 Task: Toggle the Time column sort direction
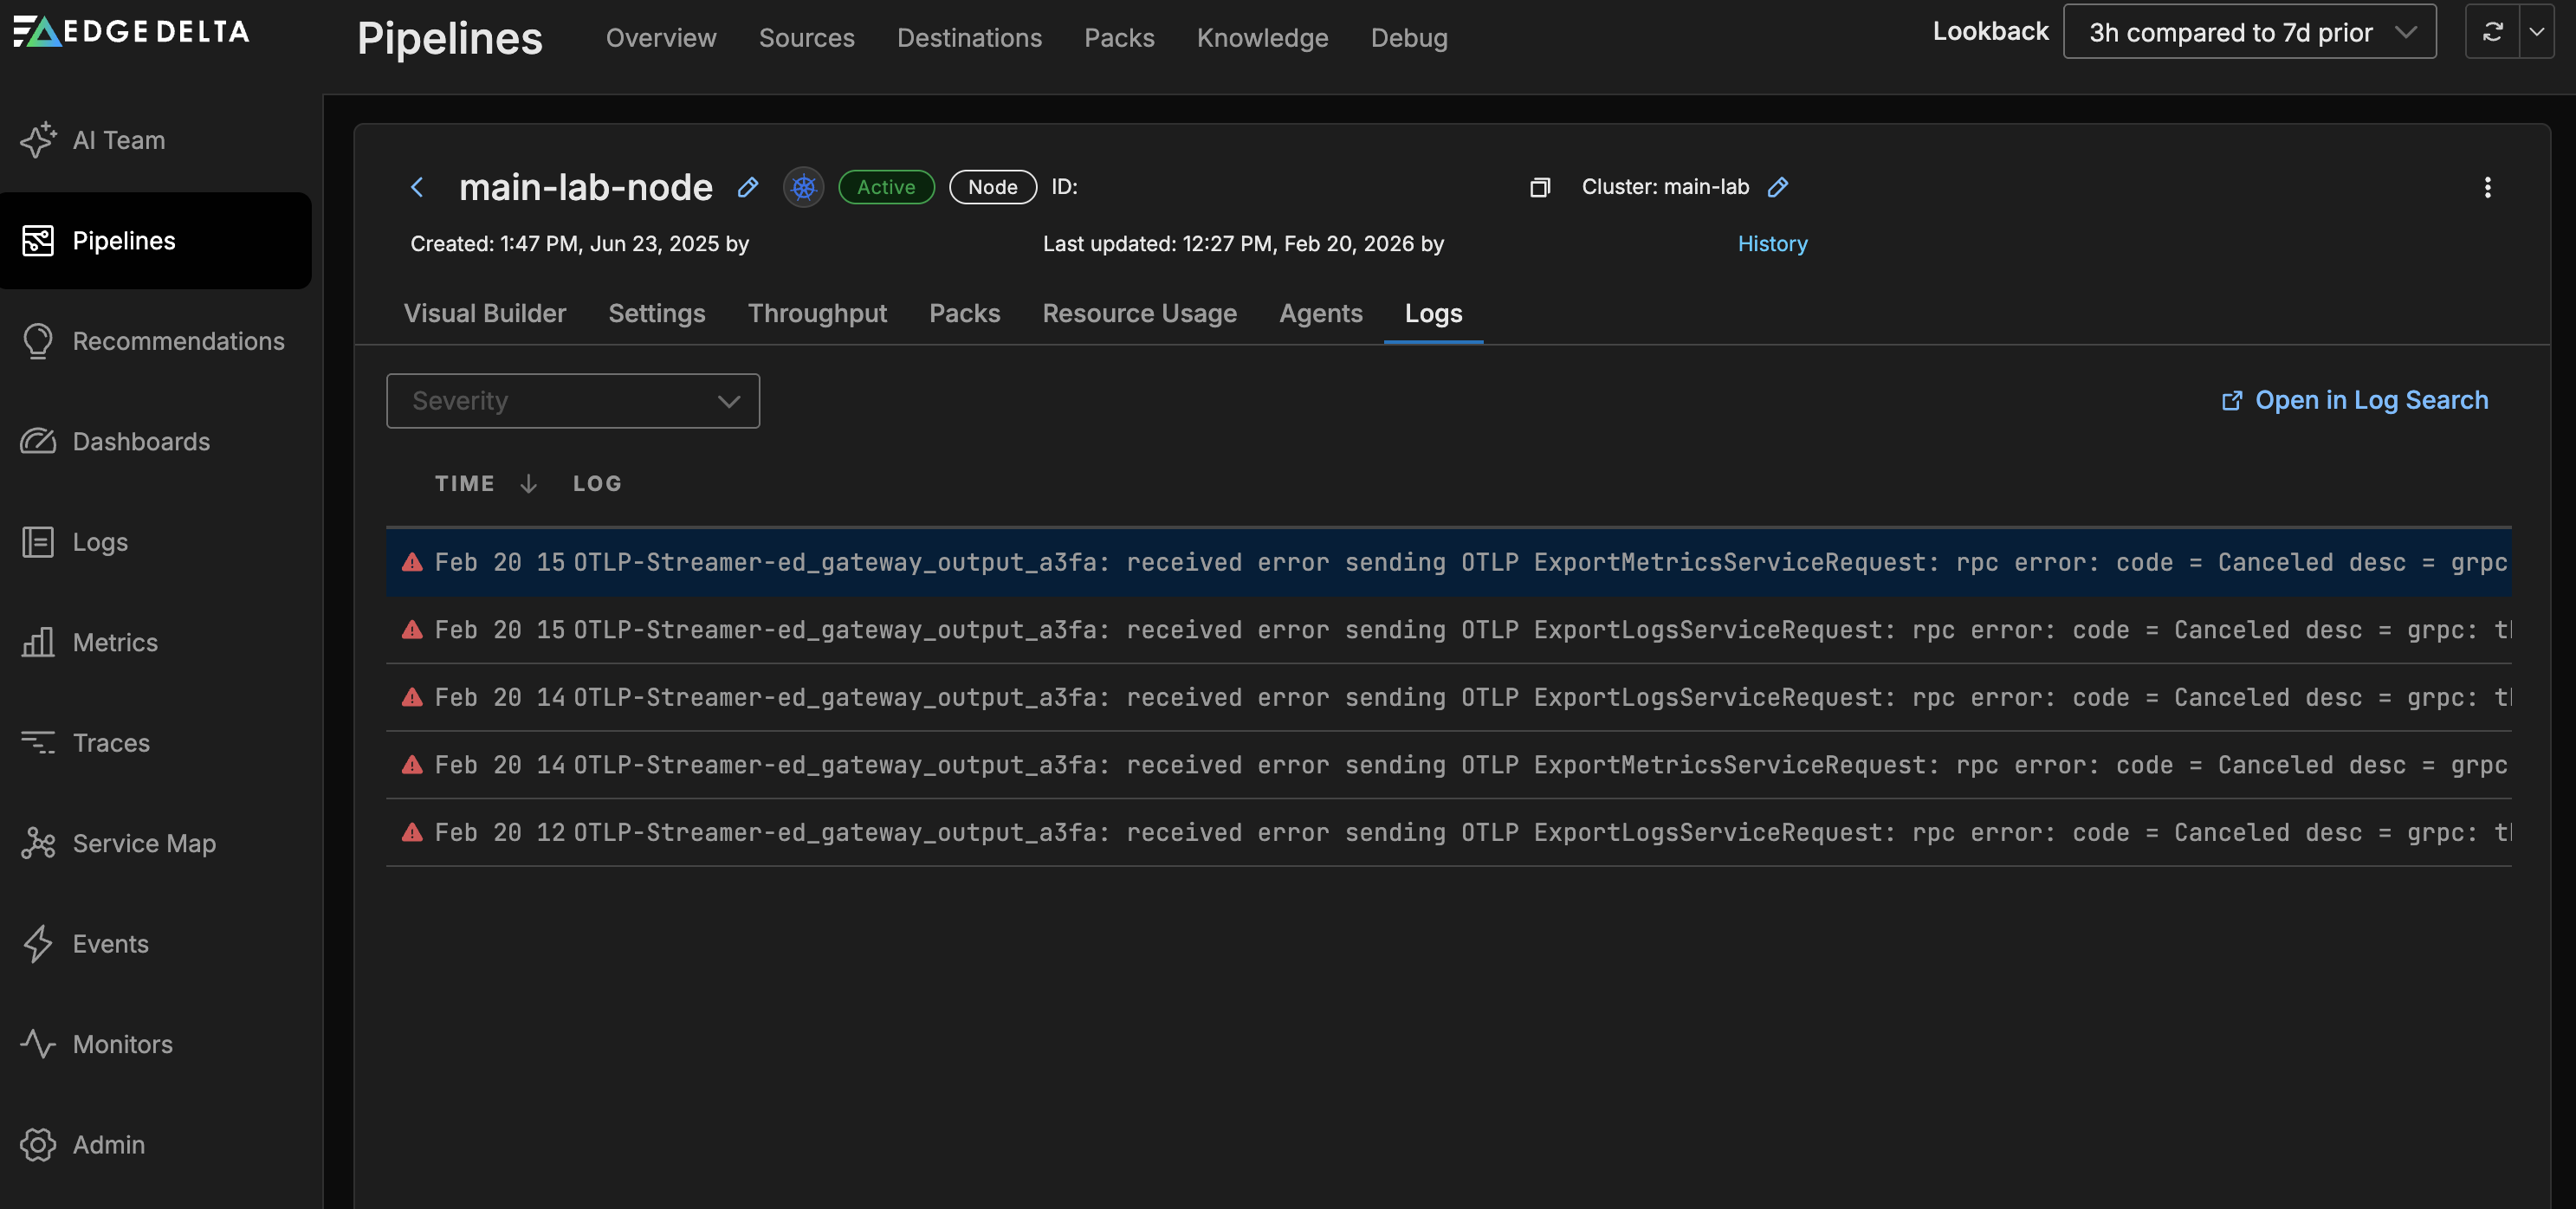(528, 483)
